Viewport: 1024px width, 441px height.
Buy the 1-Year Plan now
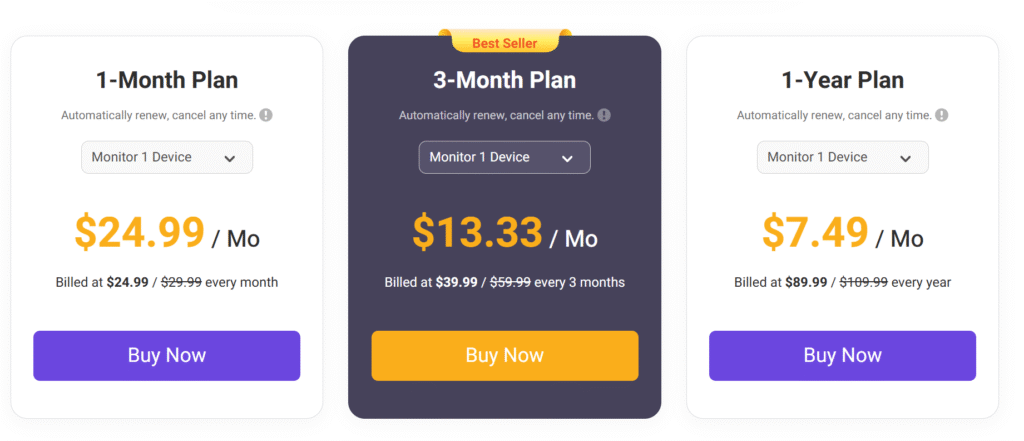click(842, 356)
